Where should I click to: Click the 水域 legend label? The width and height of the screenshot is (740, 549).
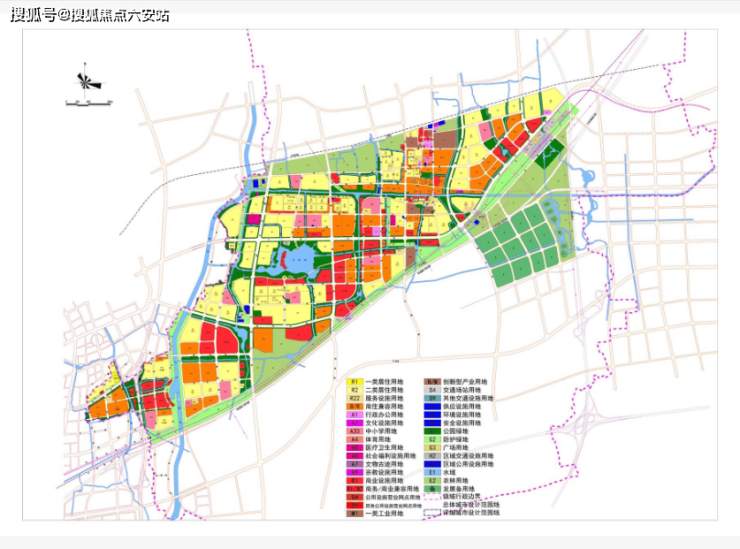[449, 472]
